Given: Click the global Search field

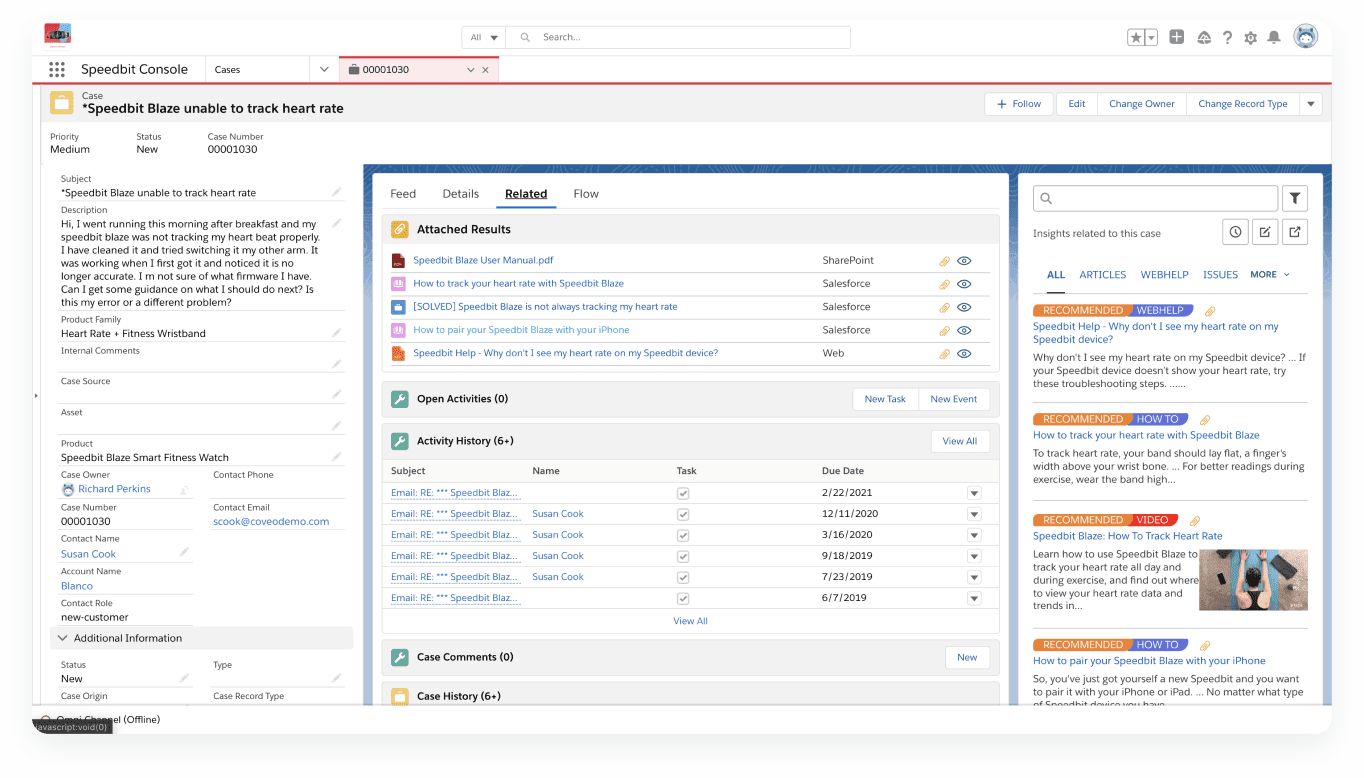Looking at the screenshot, I should click(678, 37).
